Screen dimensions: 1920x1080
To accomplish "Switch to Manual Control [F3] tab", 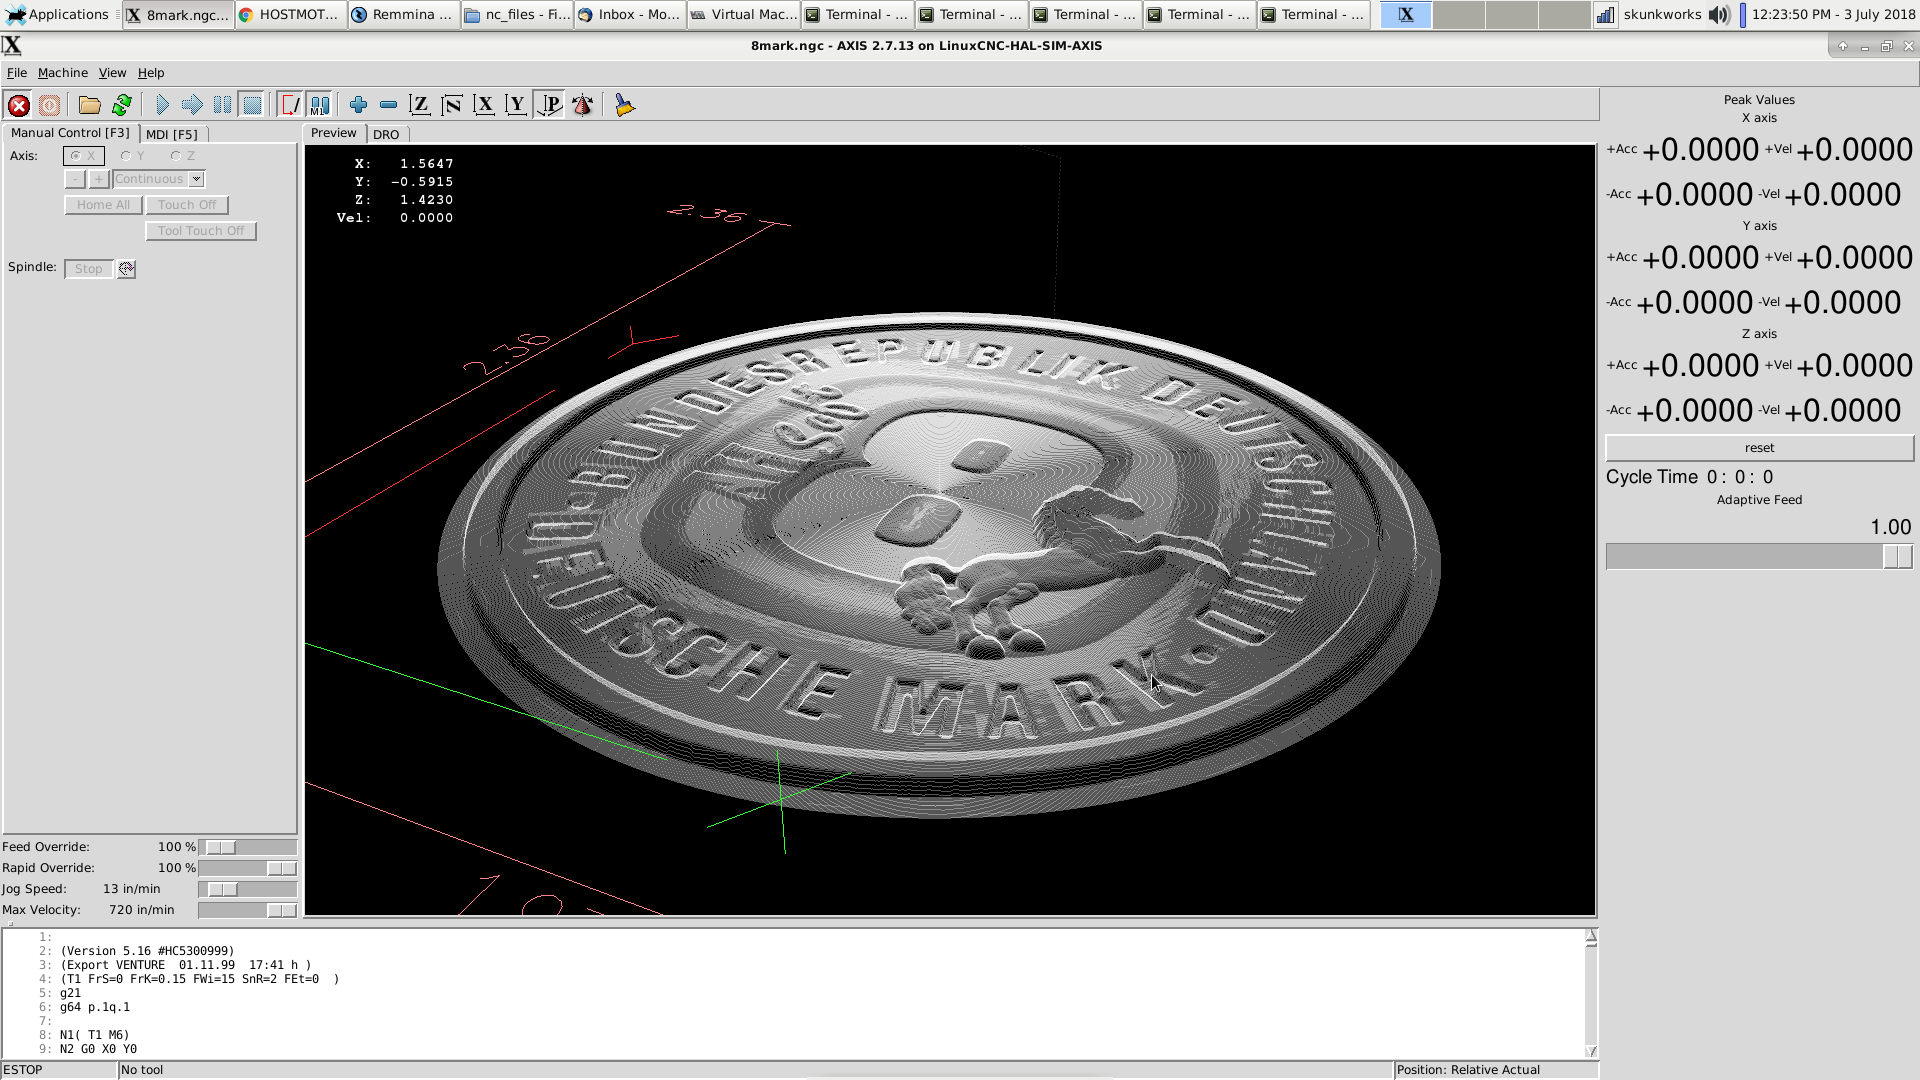I will point(70,133).
